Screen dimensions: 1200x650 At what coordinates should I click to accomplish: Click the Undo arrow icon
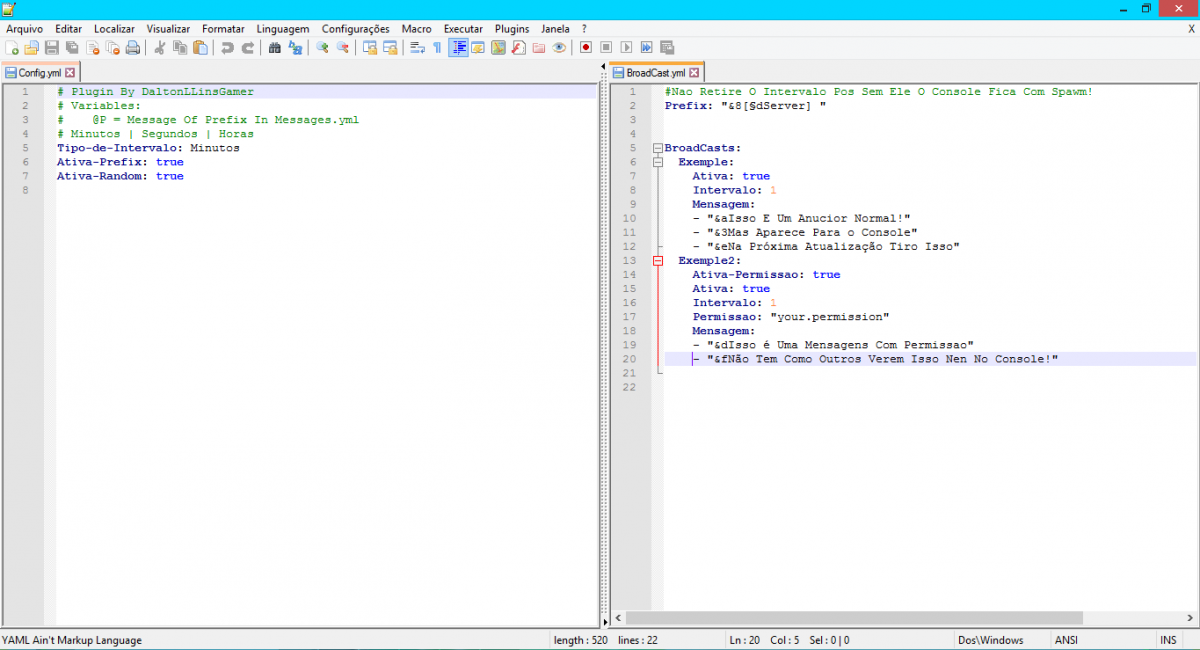(x=227, y=47)
